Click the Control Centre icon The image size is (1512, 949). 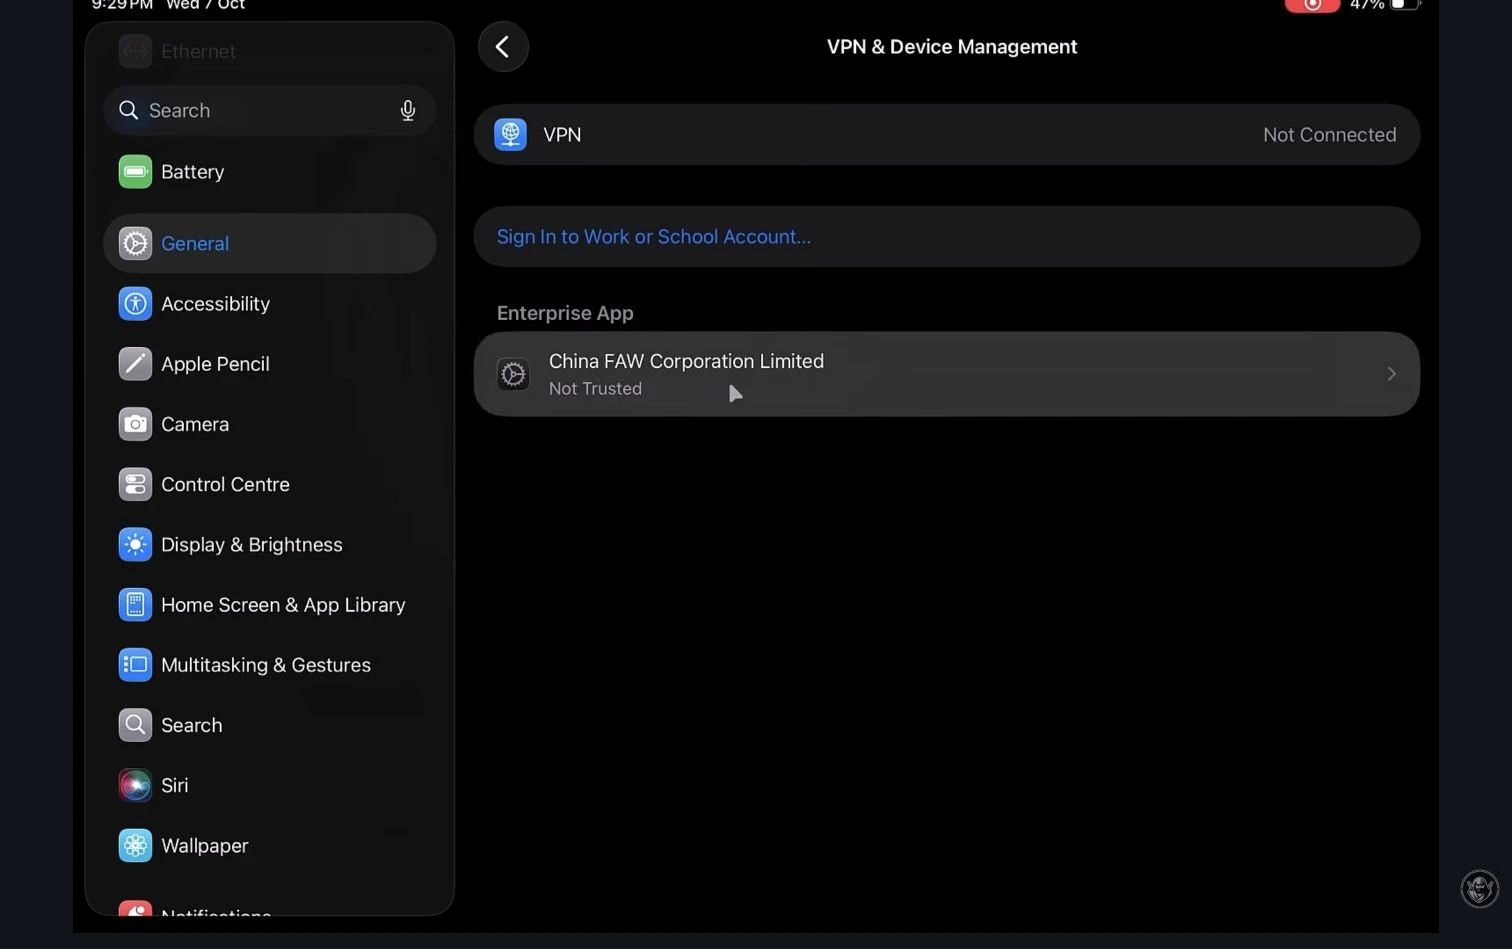coord(135,484)
